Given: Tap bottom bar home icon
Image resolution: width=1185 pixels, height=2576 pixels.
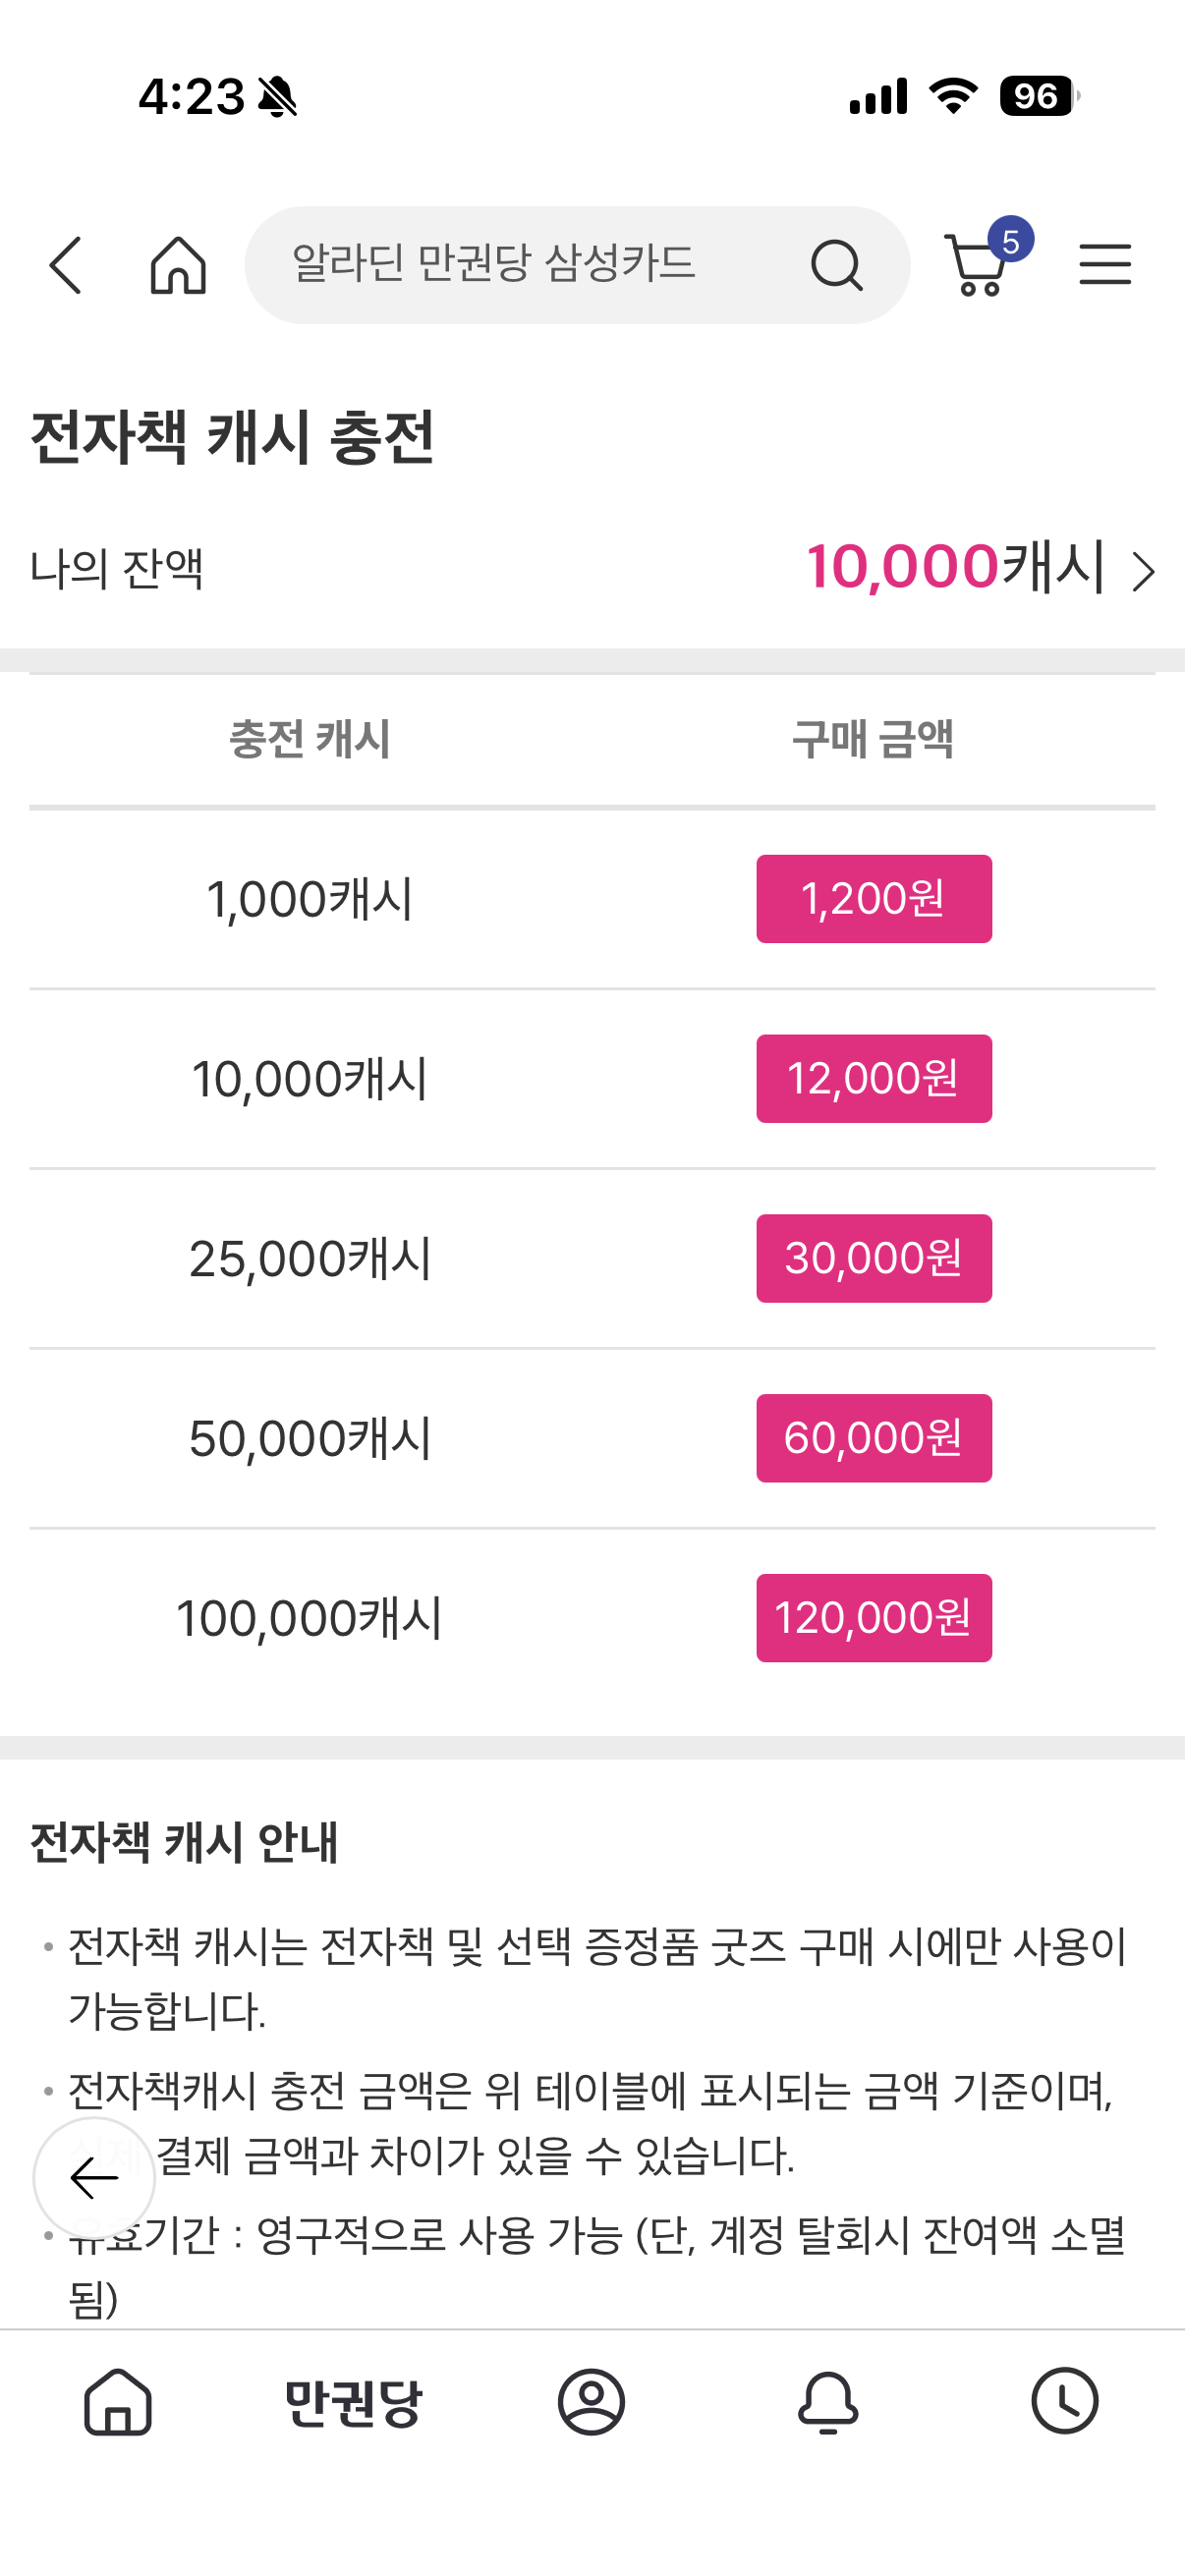Looking at the screenshot, I should click(x=118, y=2402).
